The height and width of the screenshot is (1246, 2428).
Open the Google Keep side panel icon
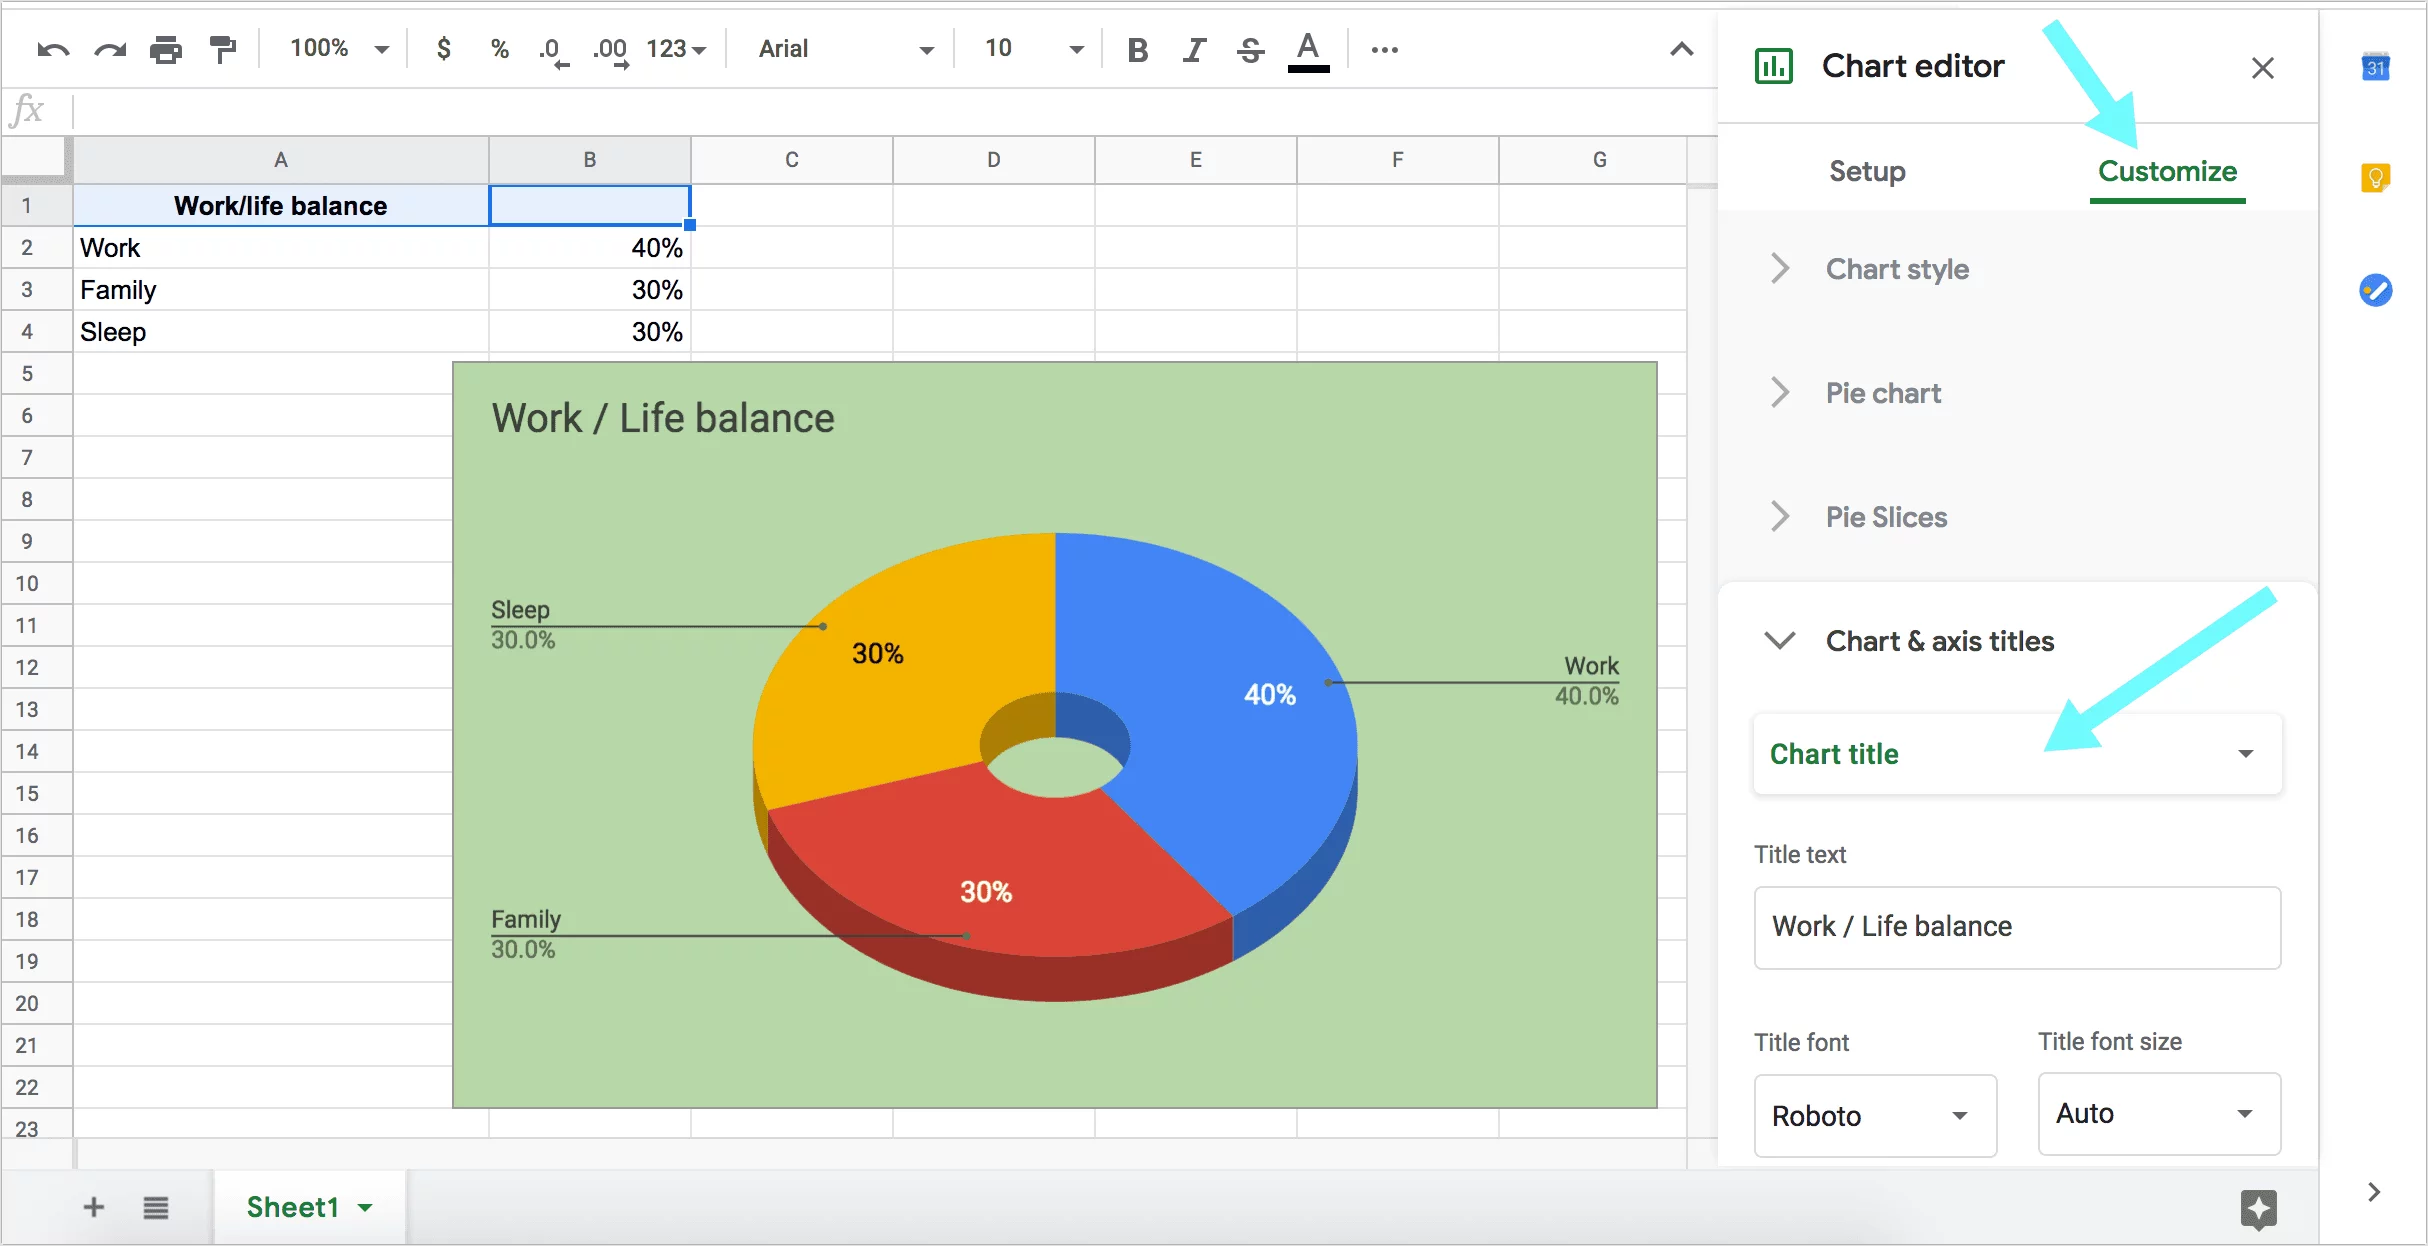2376,178
